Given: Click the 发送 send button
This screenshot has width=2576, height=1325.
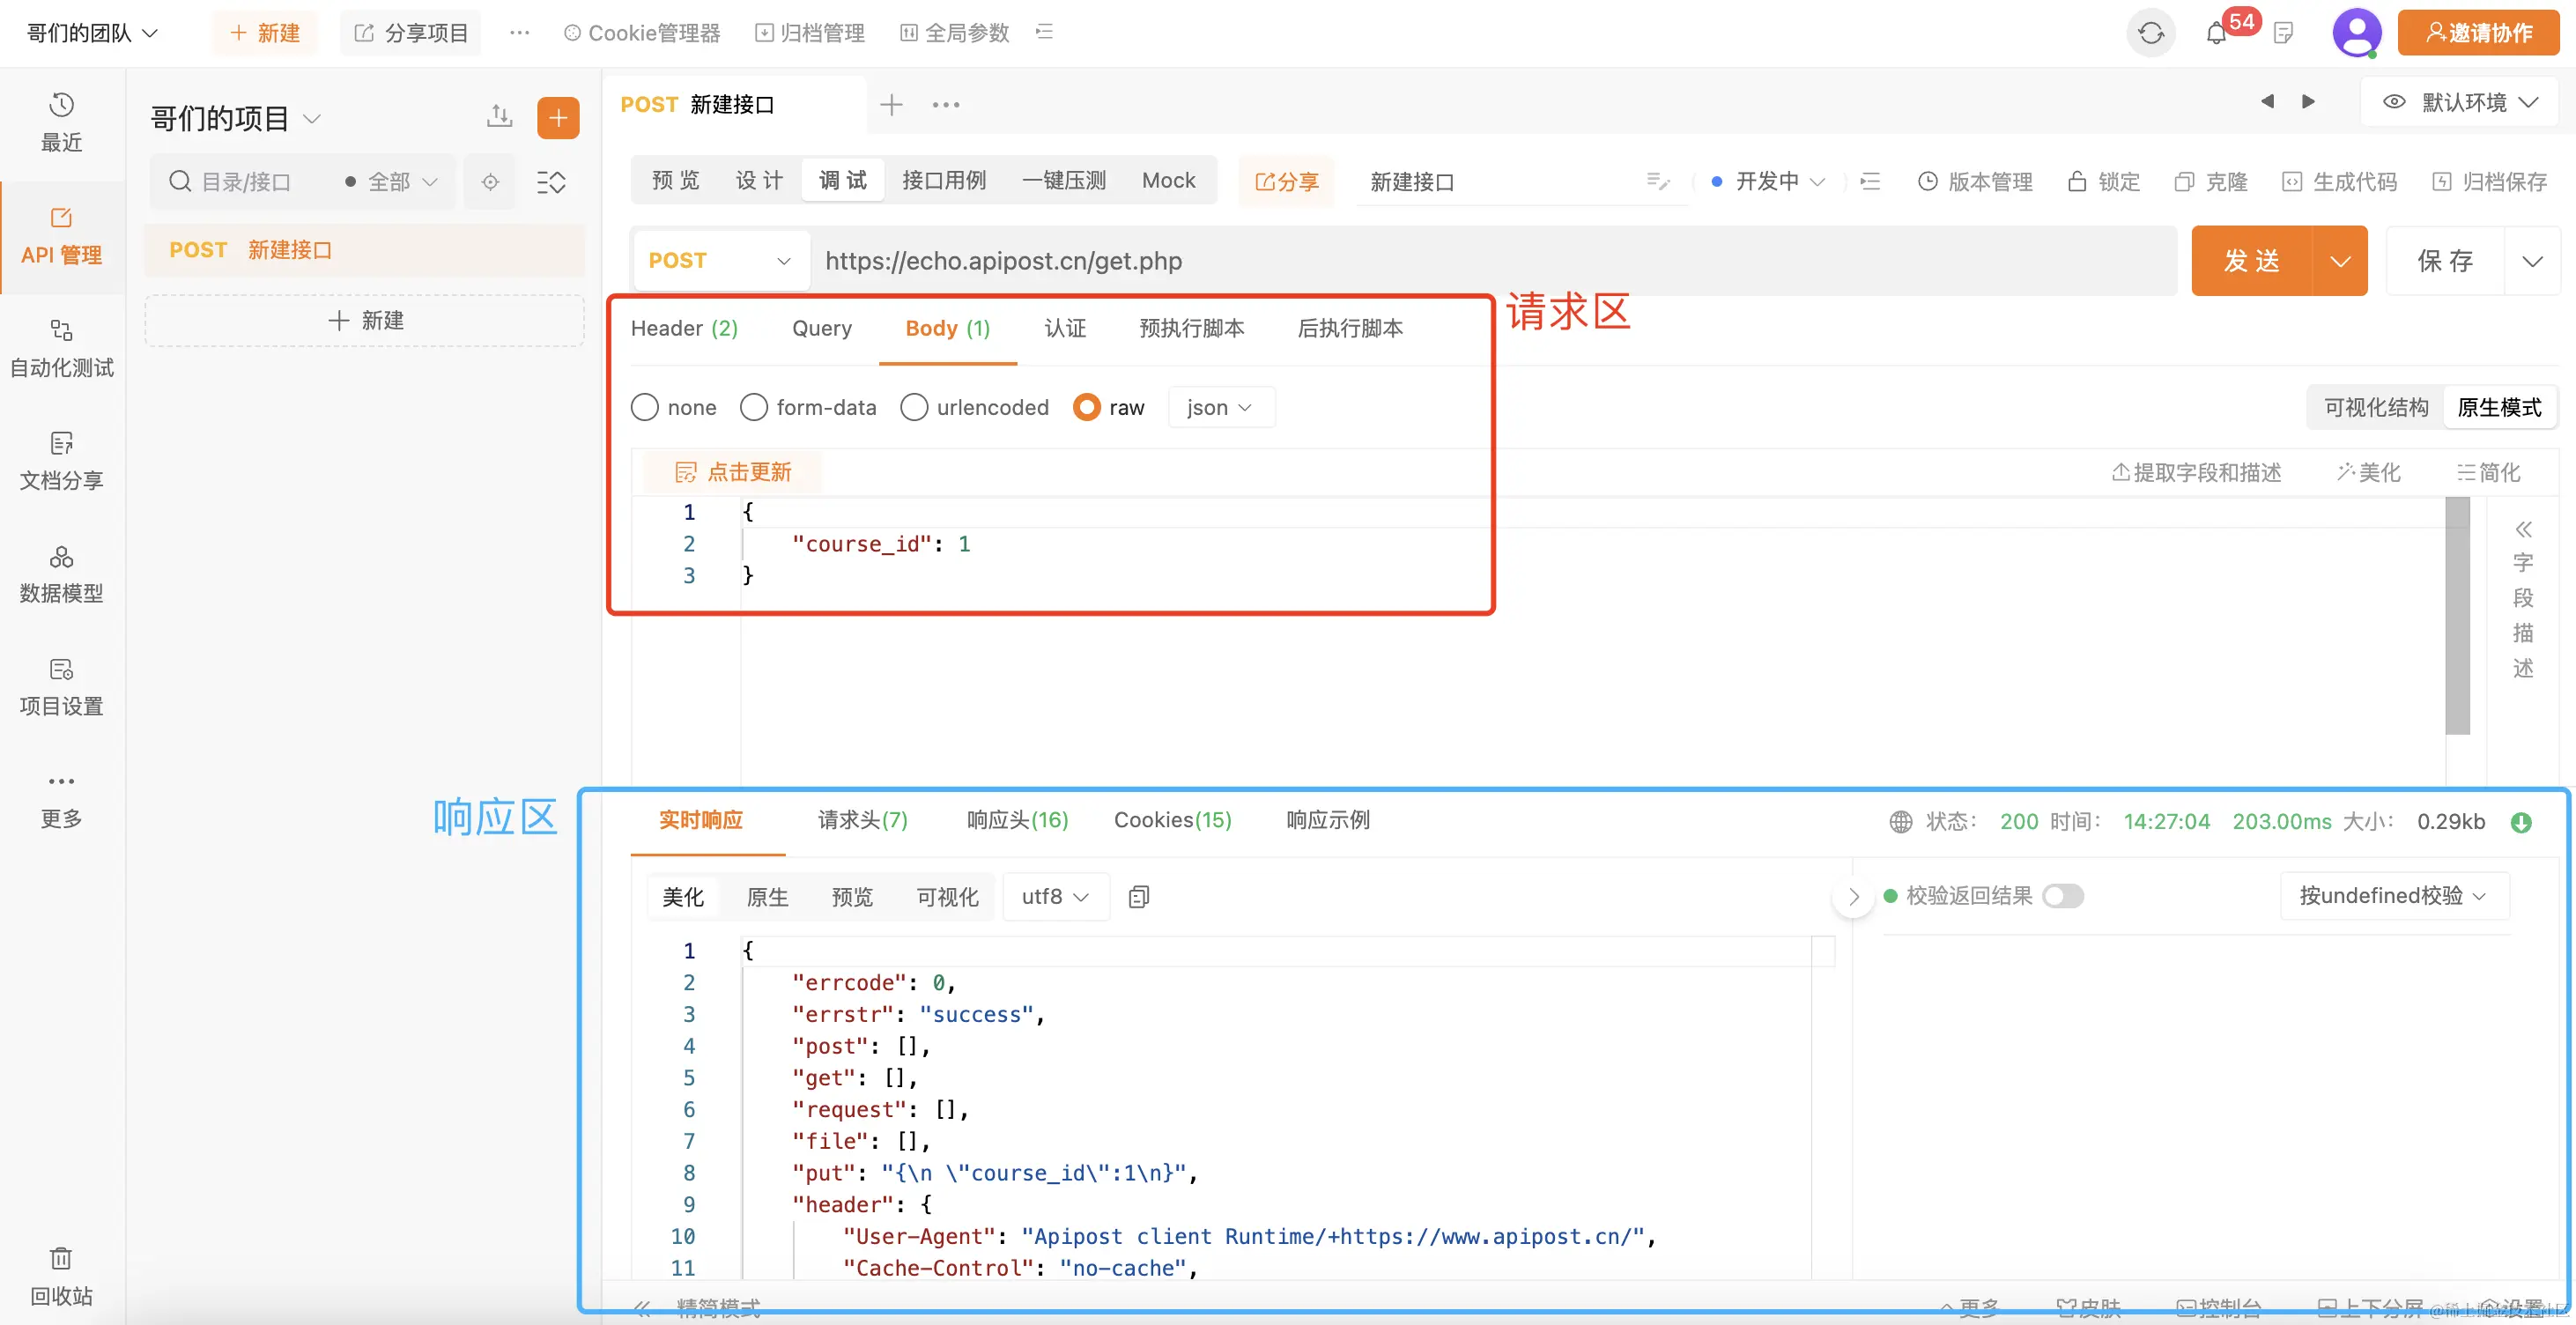Looking at the screenshot, I should (2251, 261).
